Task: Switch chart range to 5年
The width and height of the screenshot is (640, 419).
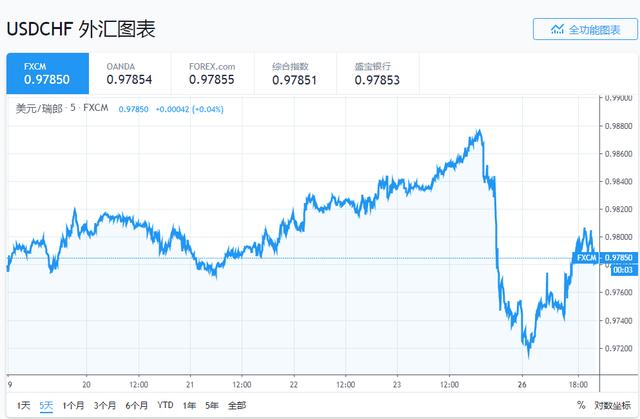Action: coord(211,405)
